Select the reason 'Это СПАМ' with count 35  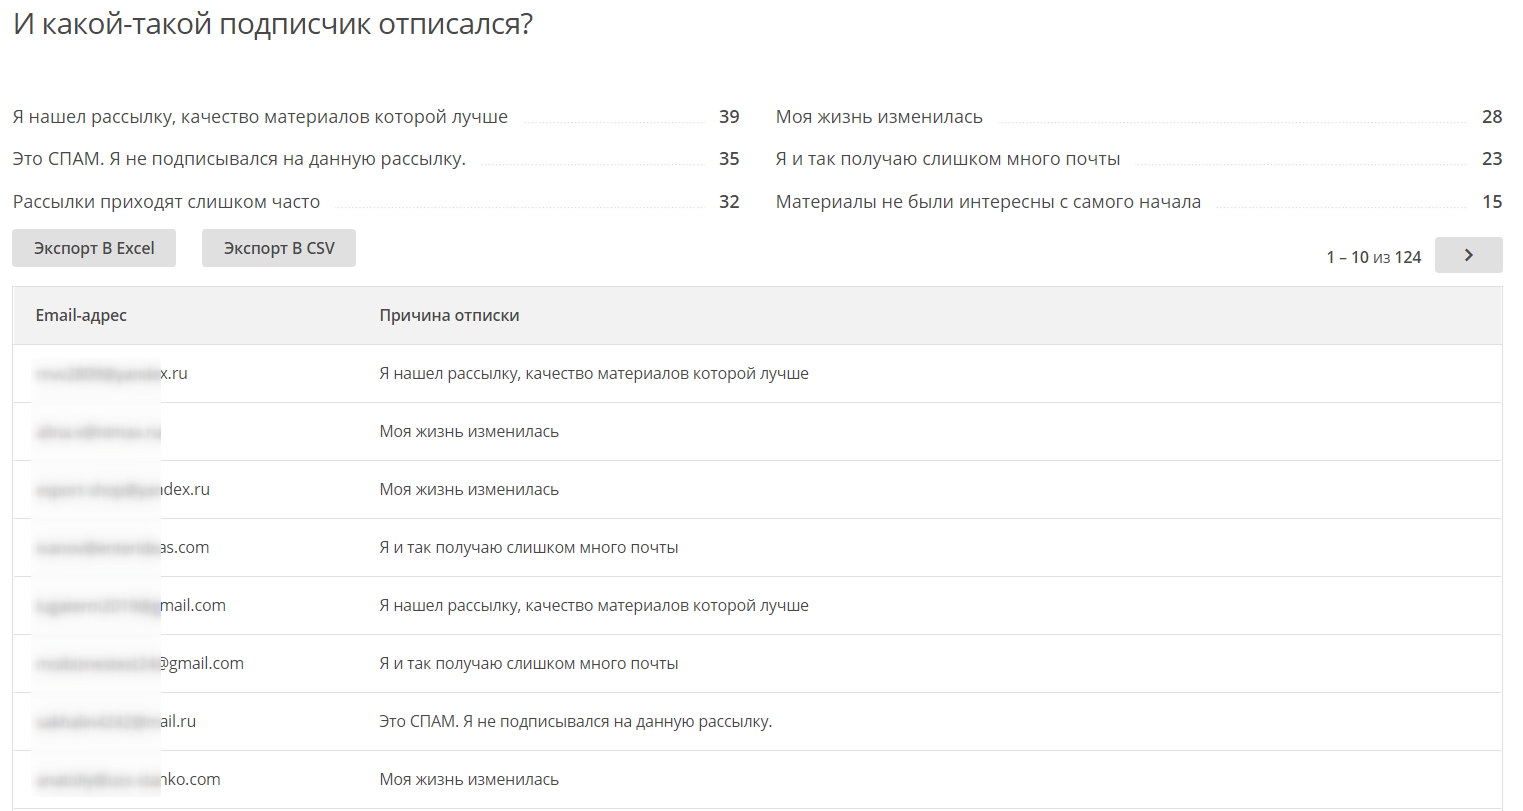(376, 159)
